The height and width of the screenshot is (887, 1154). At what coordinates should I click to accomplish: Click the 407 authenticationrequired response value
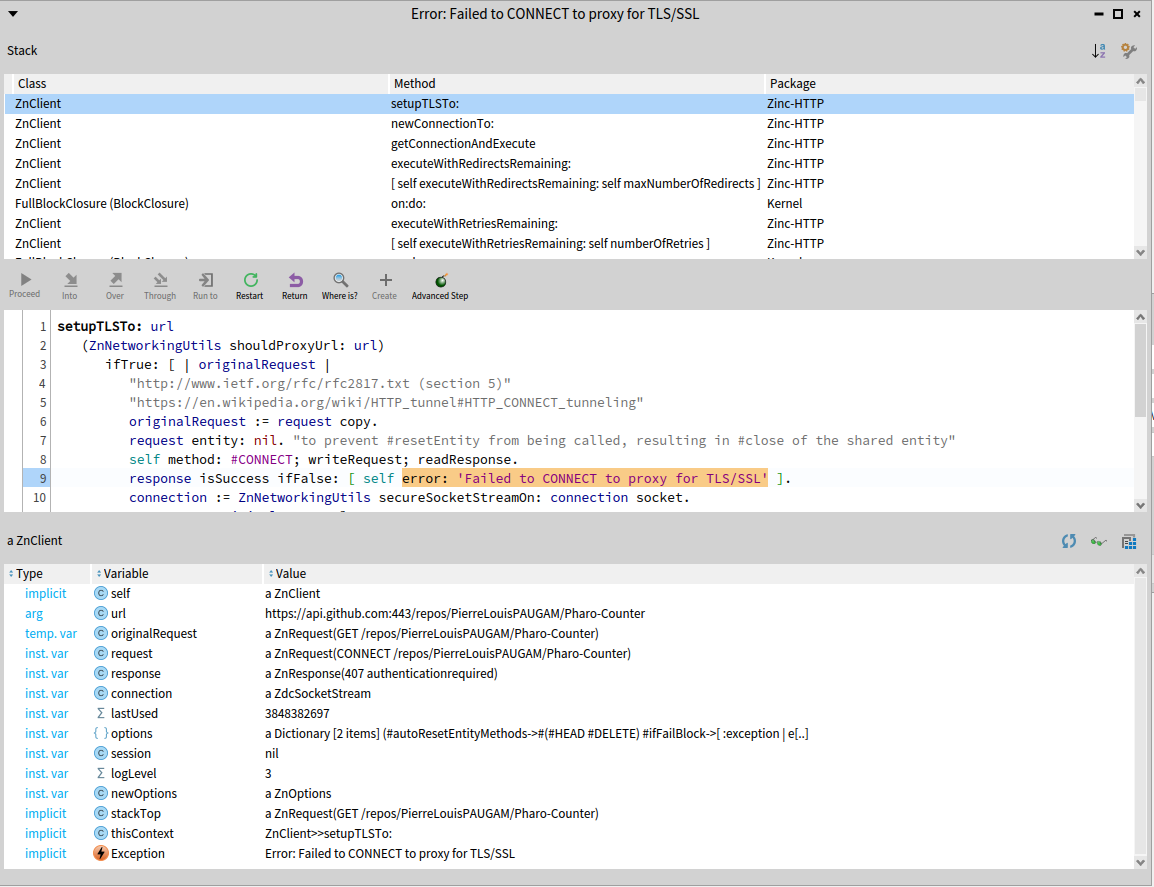381,674
